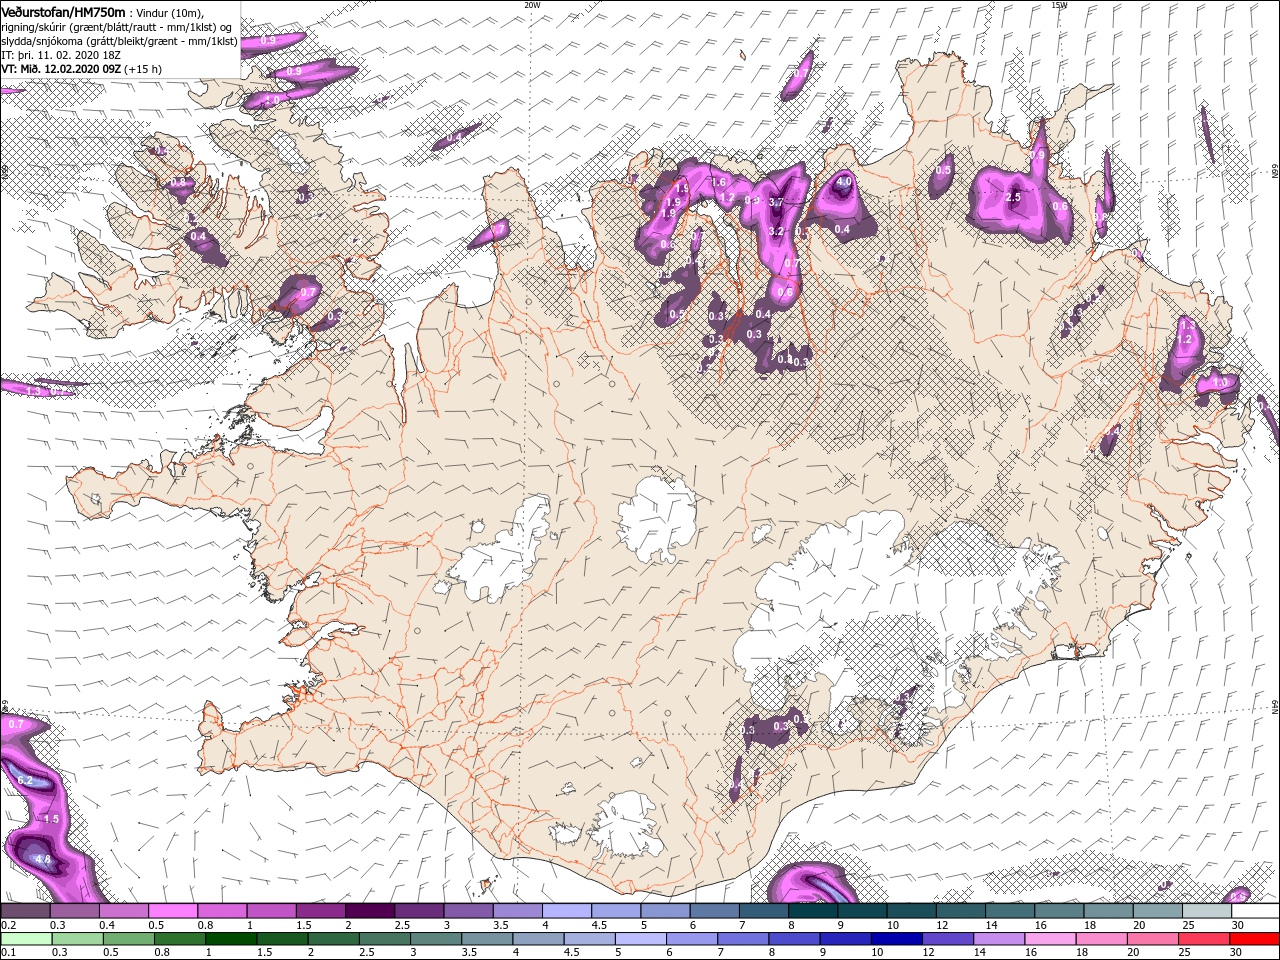Image resolution: width=1280 pixels, height=960 pixels.
Task: Click the 3.7 snowfall value on the map
Action: [x=775, y=202]
